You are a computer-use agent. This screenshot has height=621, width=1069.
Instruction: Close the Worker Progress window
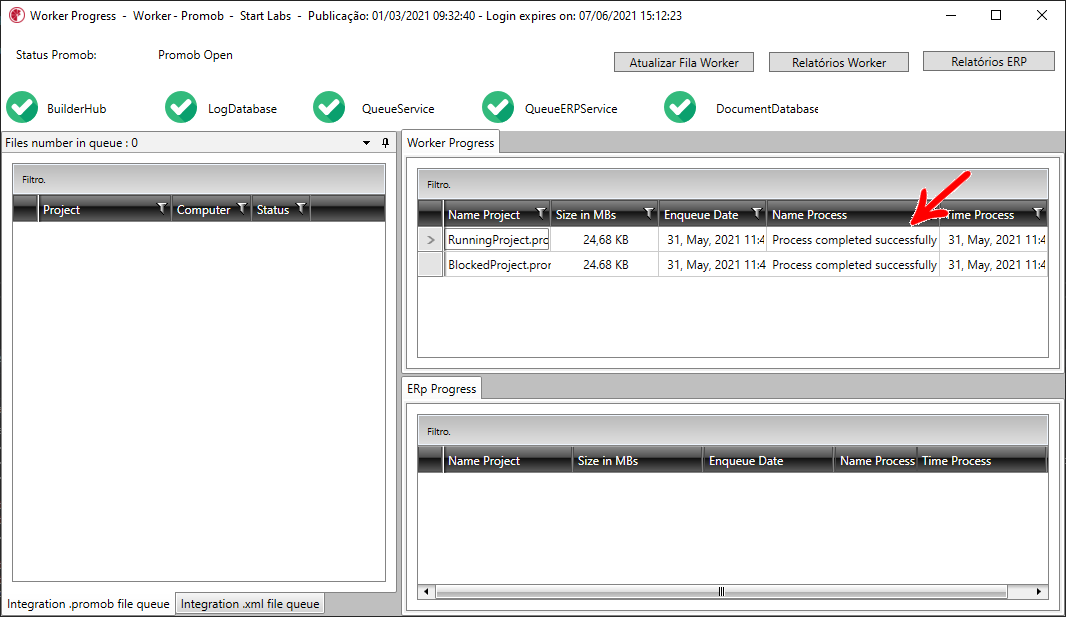point(1042,15)
